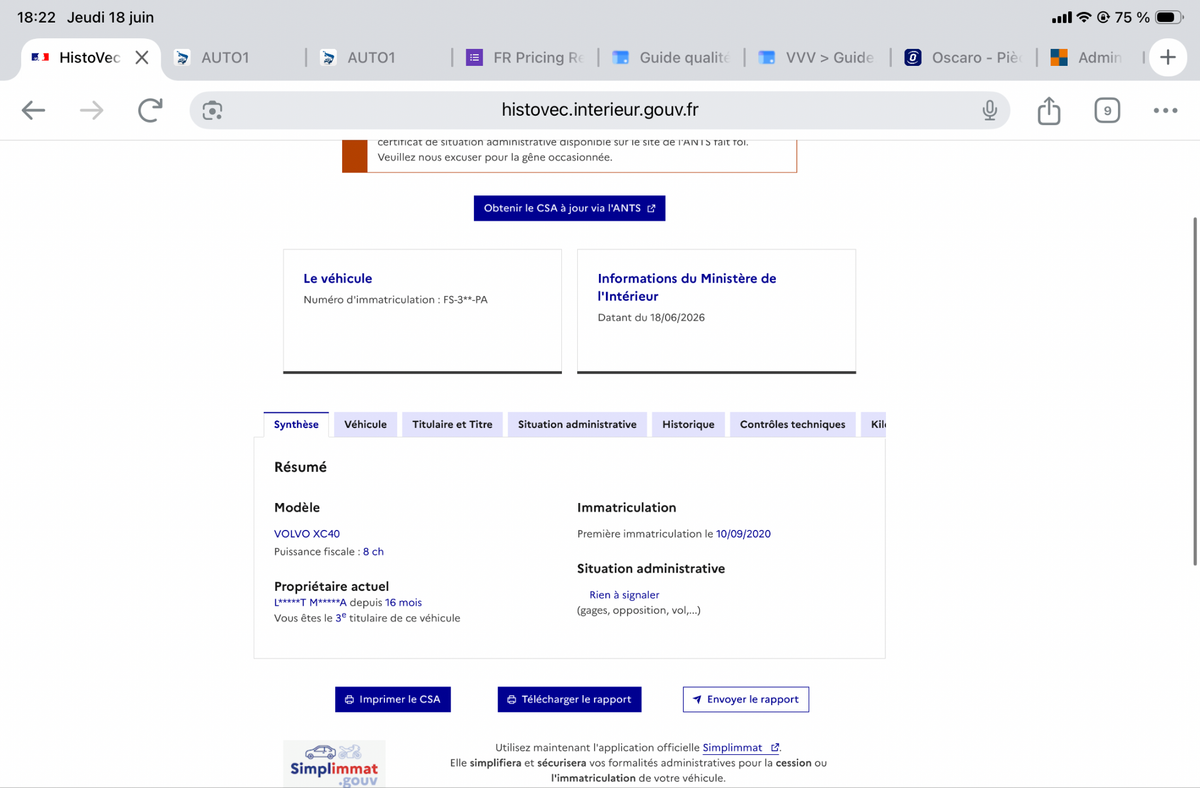Click the Télécharger le rapport button
Viewport: 1200px width, 788px height.
(569, 699)
